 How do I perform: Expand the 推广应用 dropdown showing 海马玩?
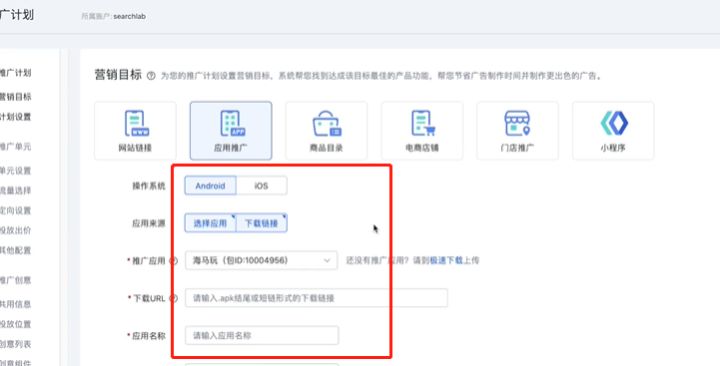pos(261,260)
